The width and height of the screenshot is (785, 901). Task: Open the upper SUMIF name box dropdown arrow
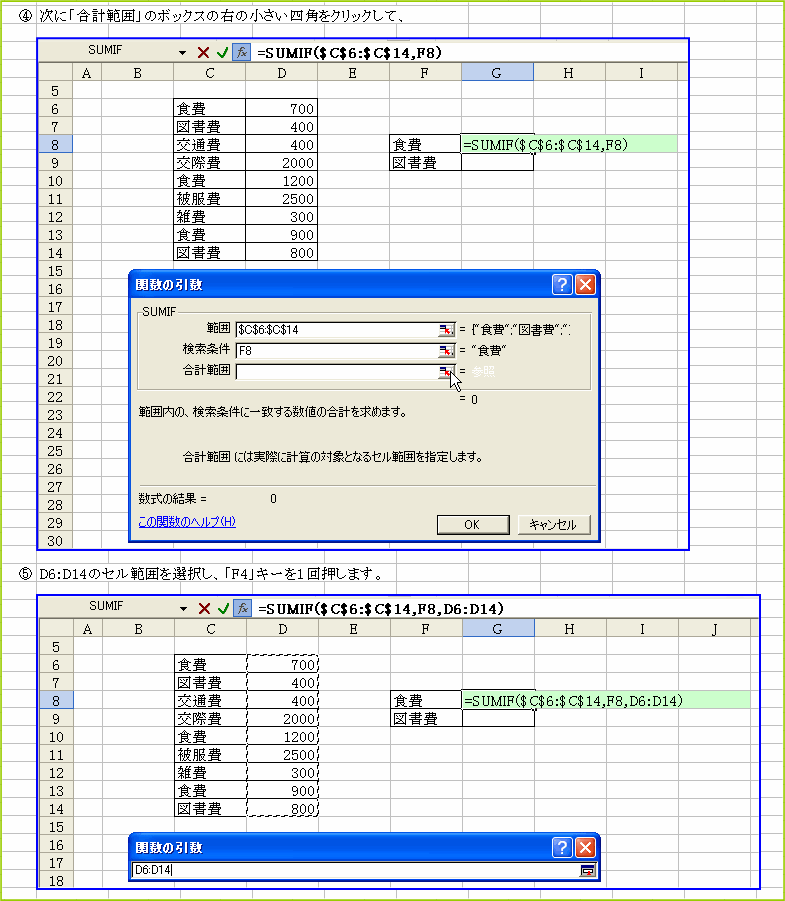click(x=182, y=53)
